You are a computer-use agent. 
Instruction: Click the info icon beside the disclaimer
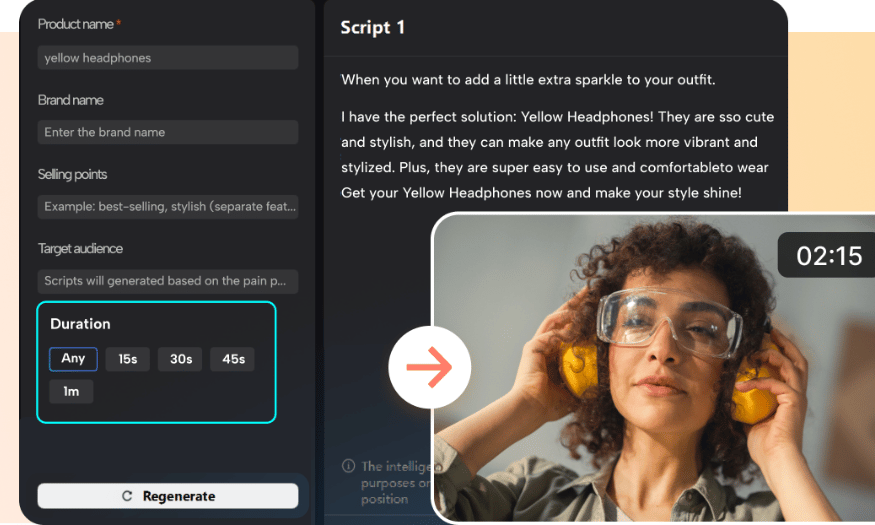coord(348,466)
